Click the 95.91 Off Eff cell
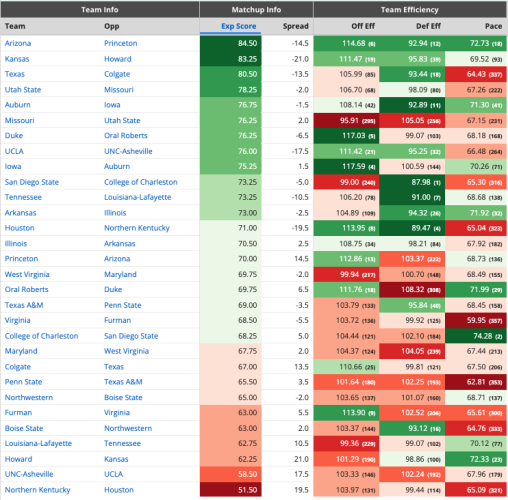 click(346, 120)
